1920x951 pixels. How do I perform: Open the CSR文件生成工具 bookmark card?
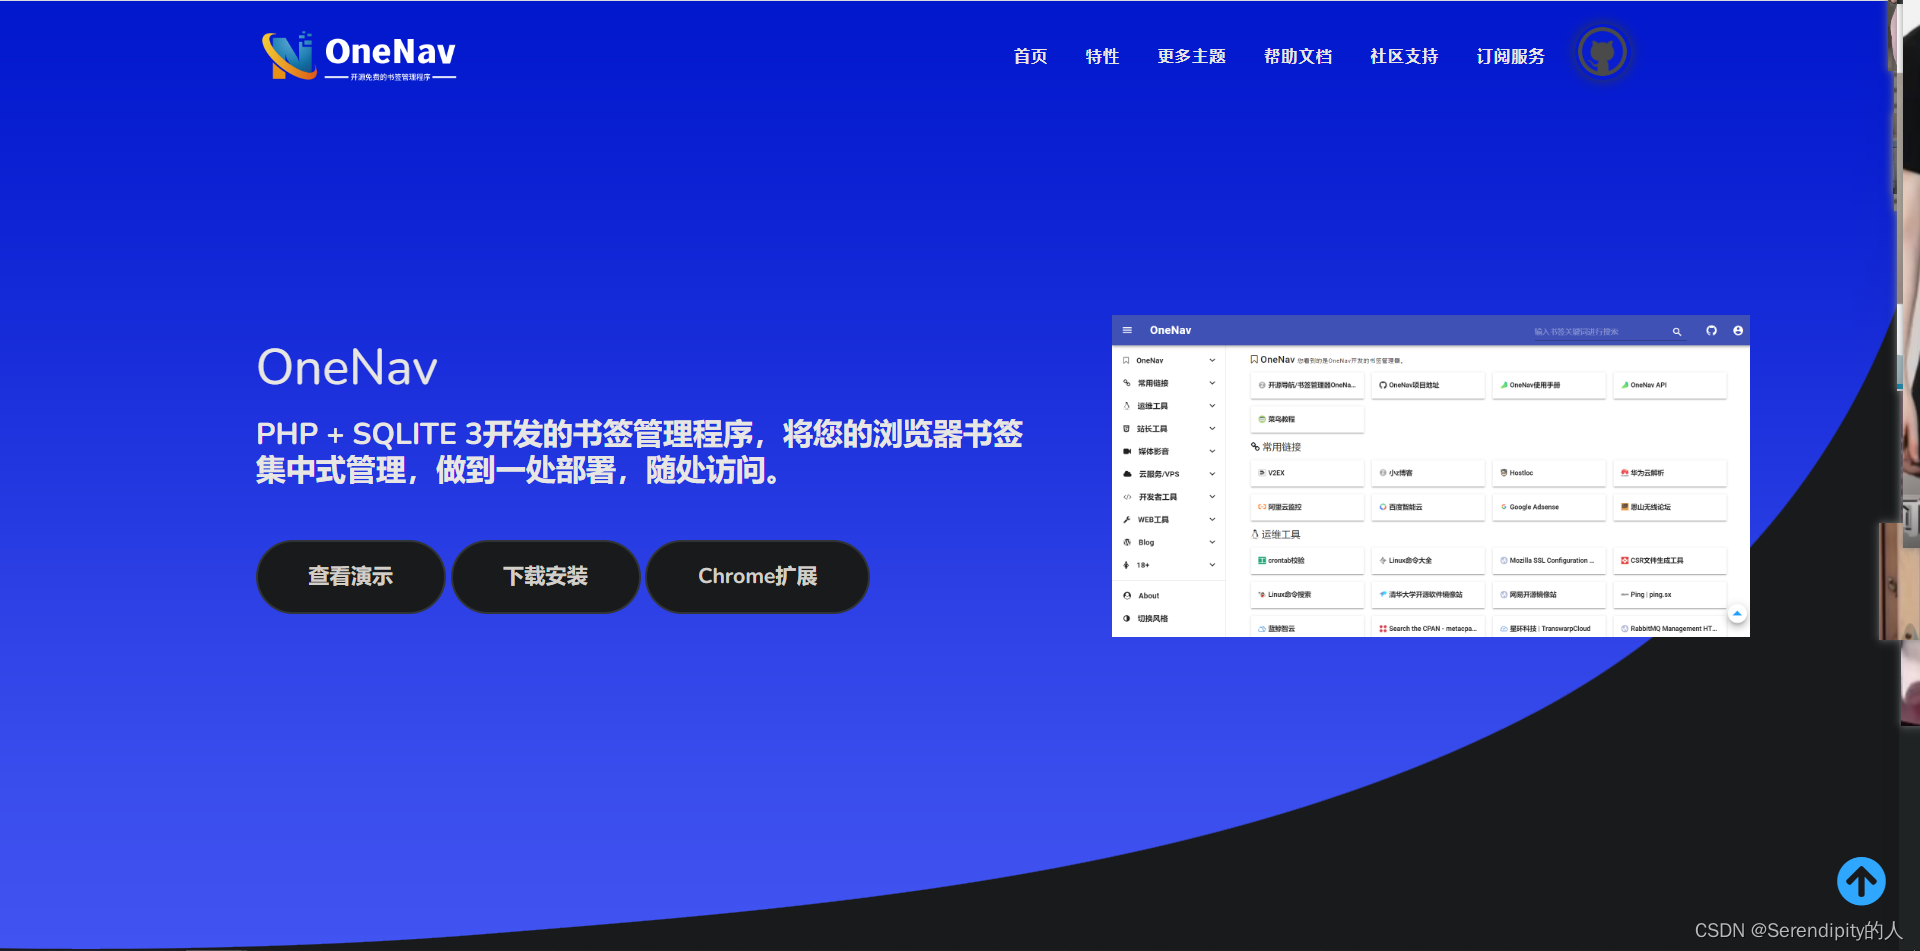(x=1670, y=561)
